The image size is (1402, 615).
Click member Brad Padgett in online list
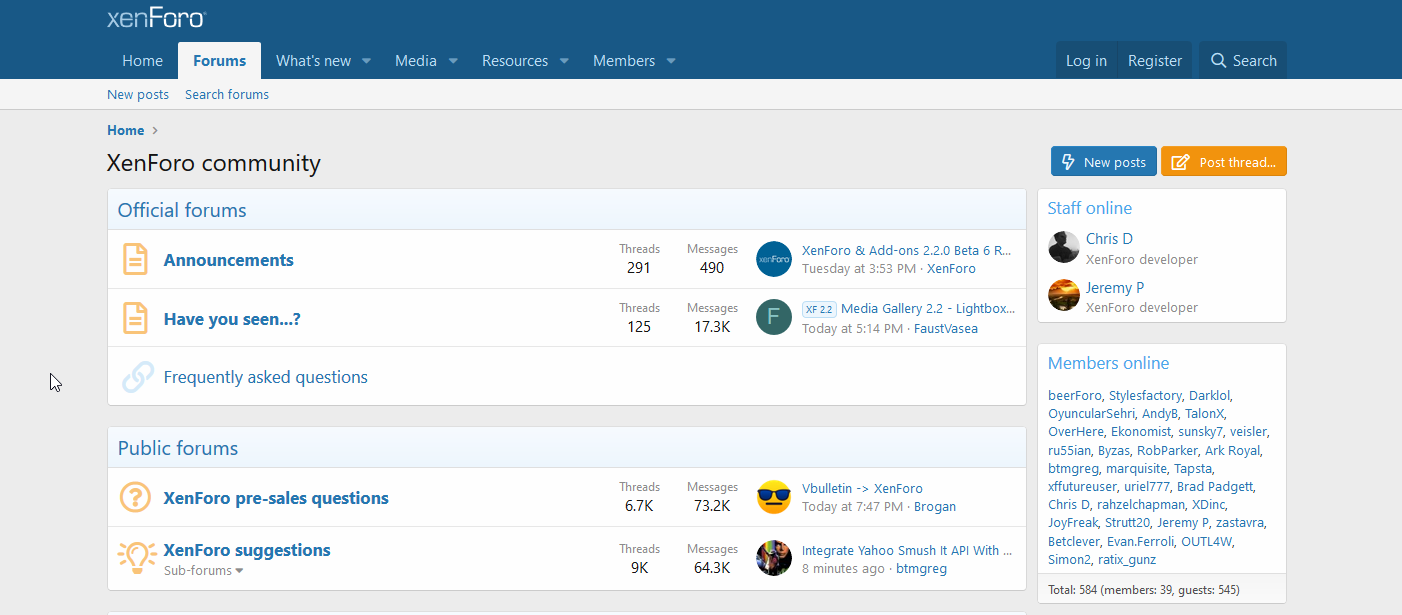1215,486
